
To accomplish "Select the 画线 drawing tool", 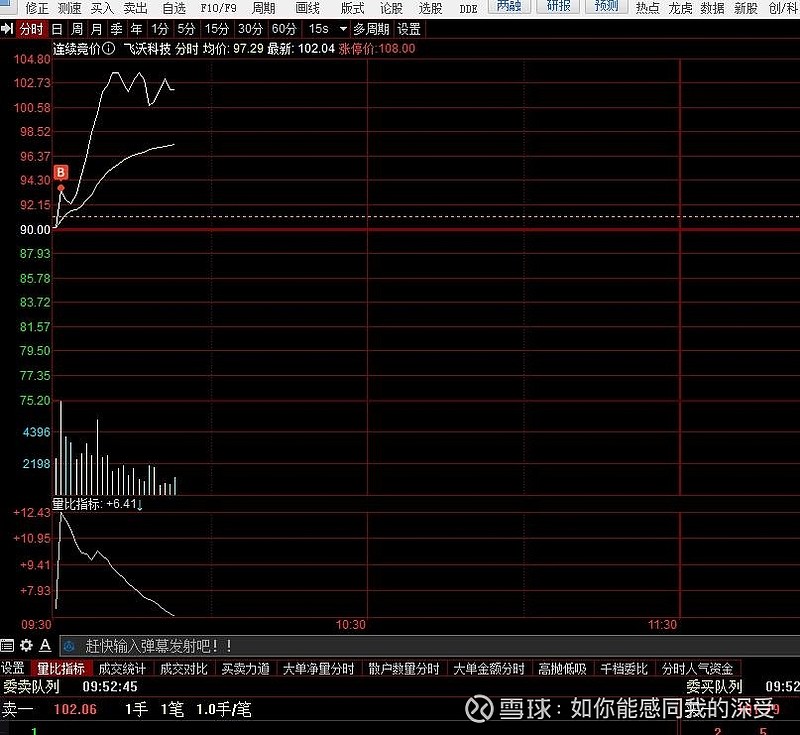I will 307,8.
